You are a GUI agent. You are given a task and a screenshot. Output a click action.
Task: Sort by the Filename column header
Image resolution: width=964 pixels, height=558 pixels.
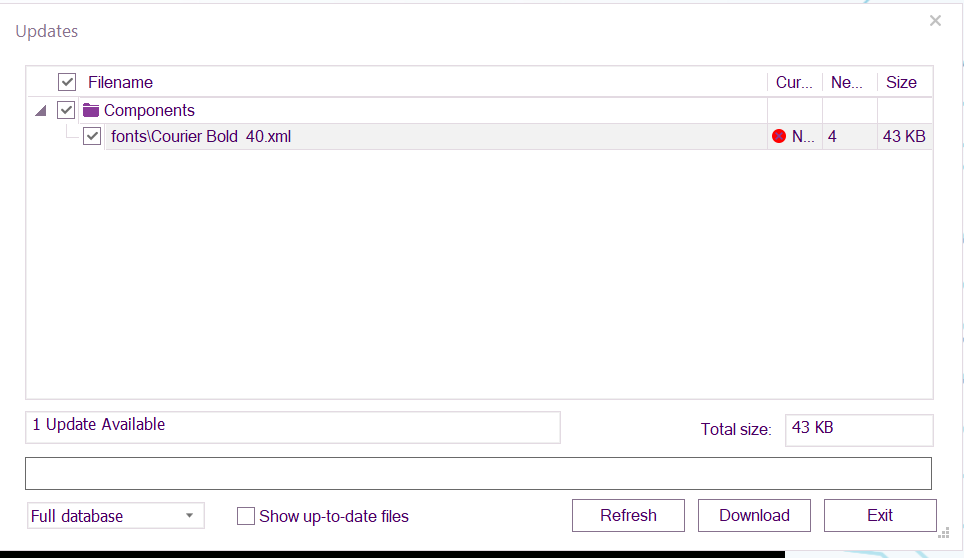[x=120, y=82]
